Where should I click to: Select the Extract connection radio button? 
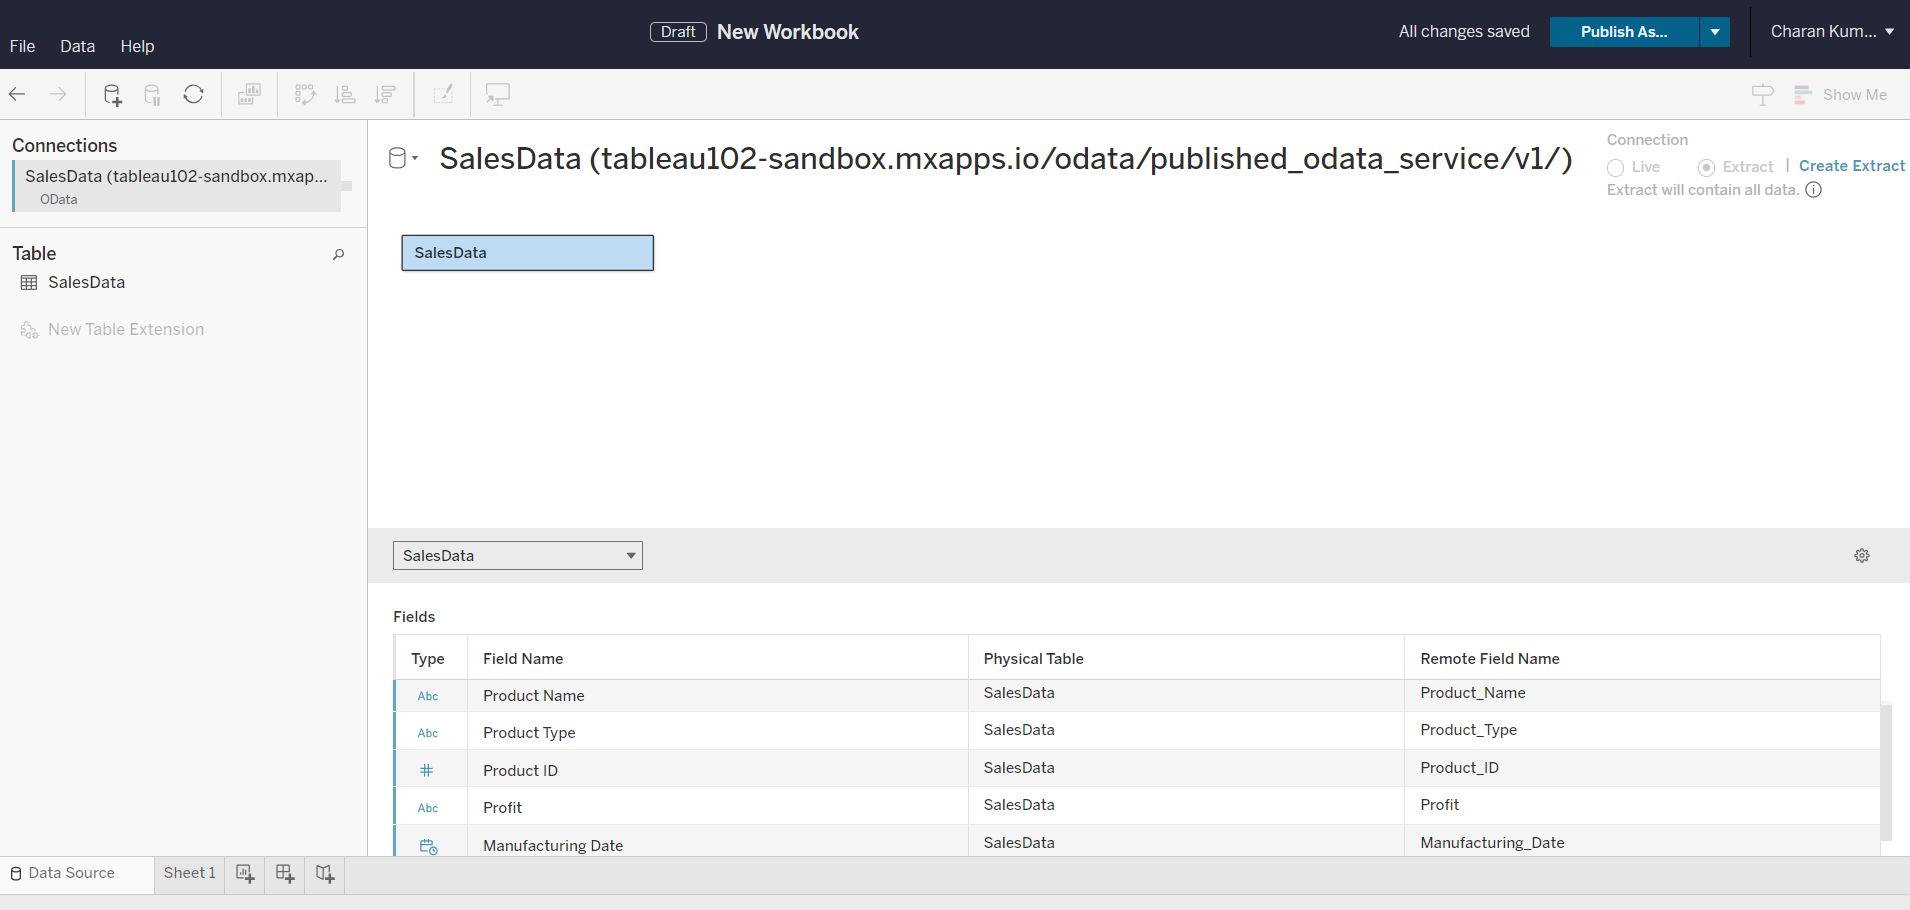[x=1708, y=167]
